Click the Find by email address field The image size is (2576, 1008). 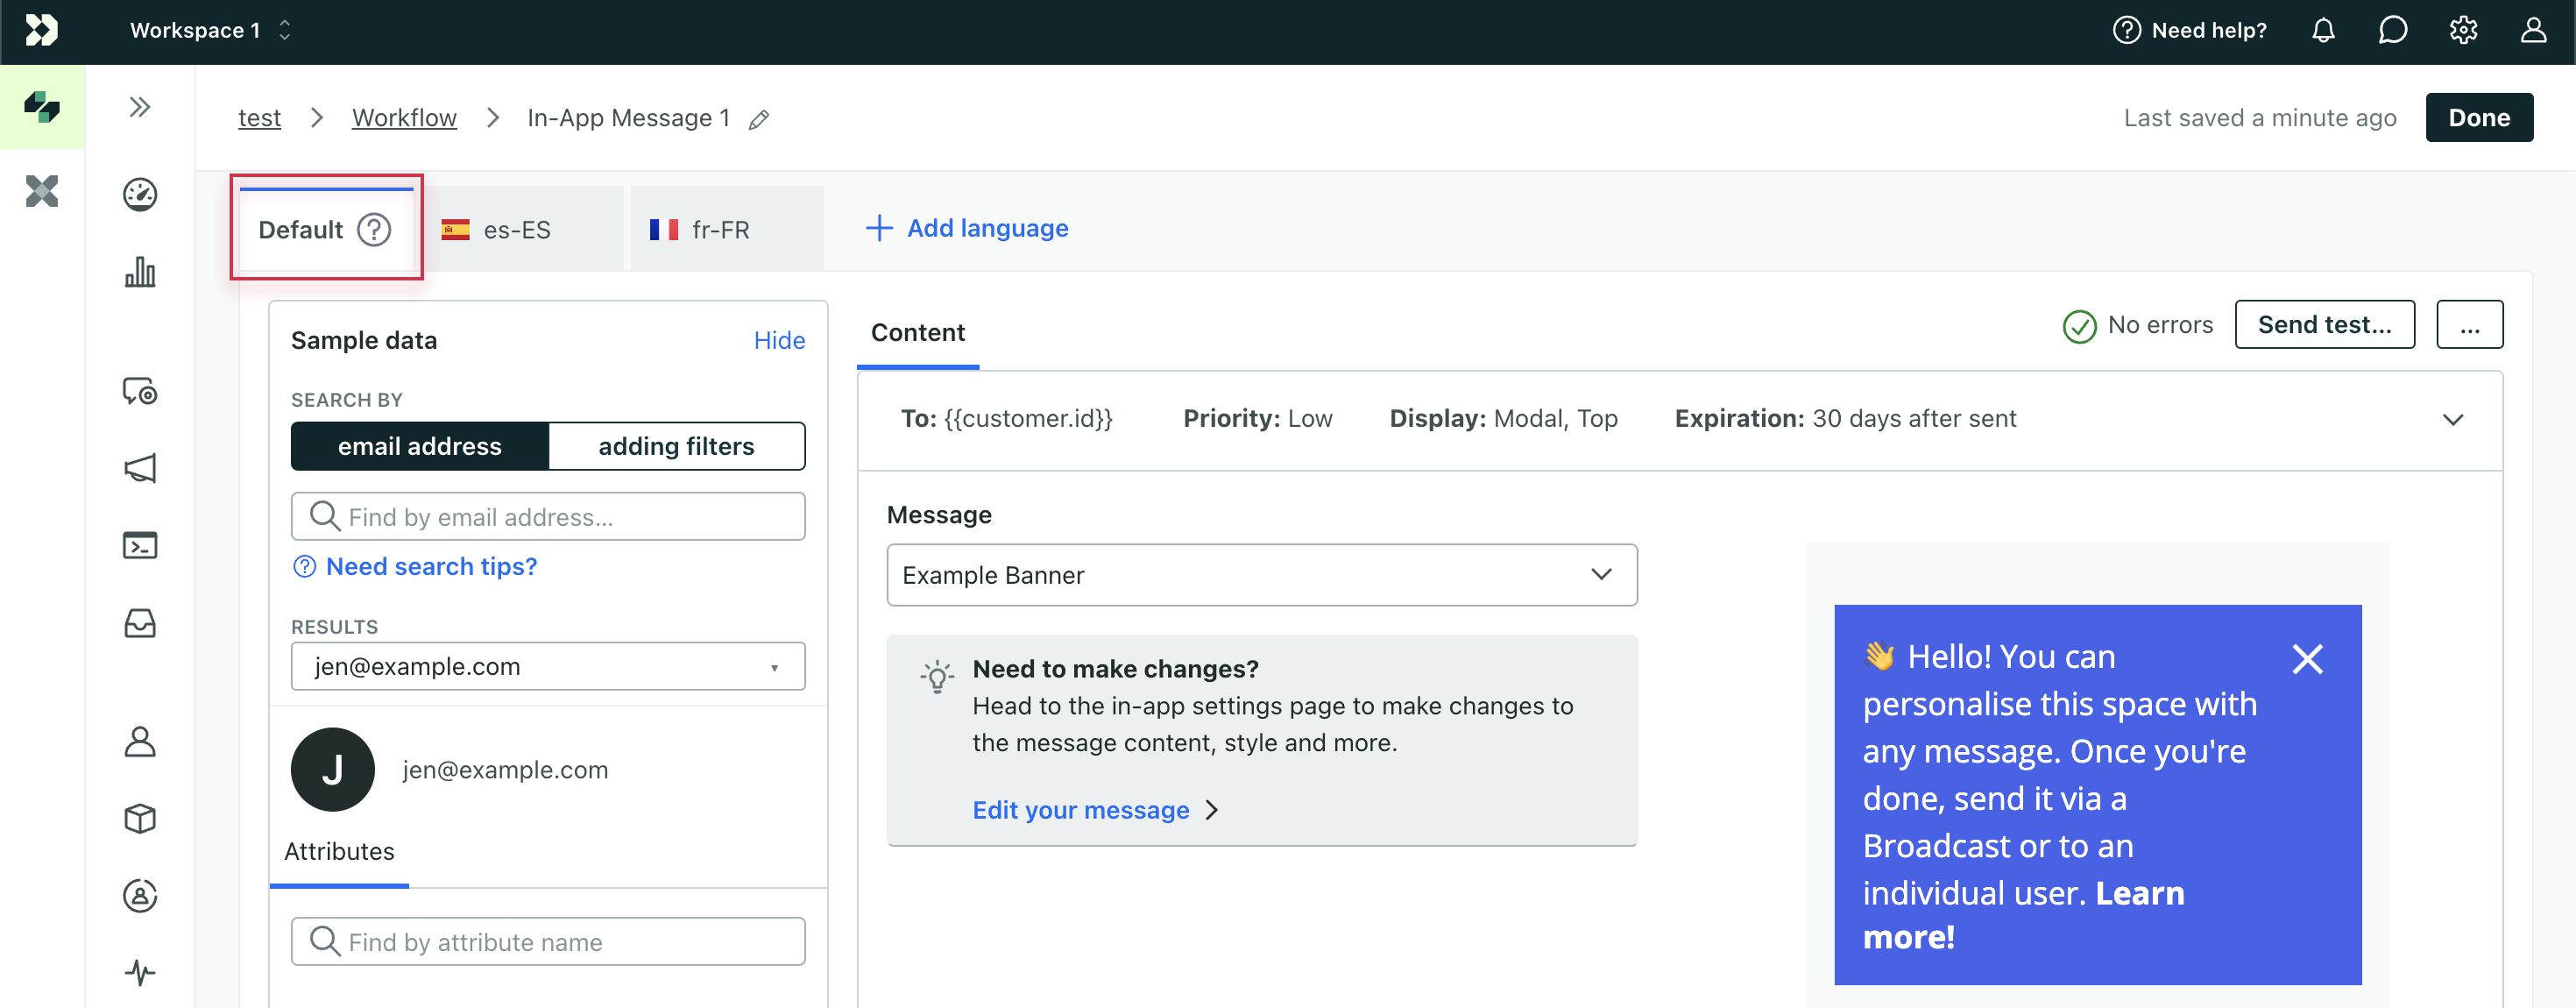pyautogui.click(x=548, y=516)
